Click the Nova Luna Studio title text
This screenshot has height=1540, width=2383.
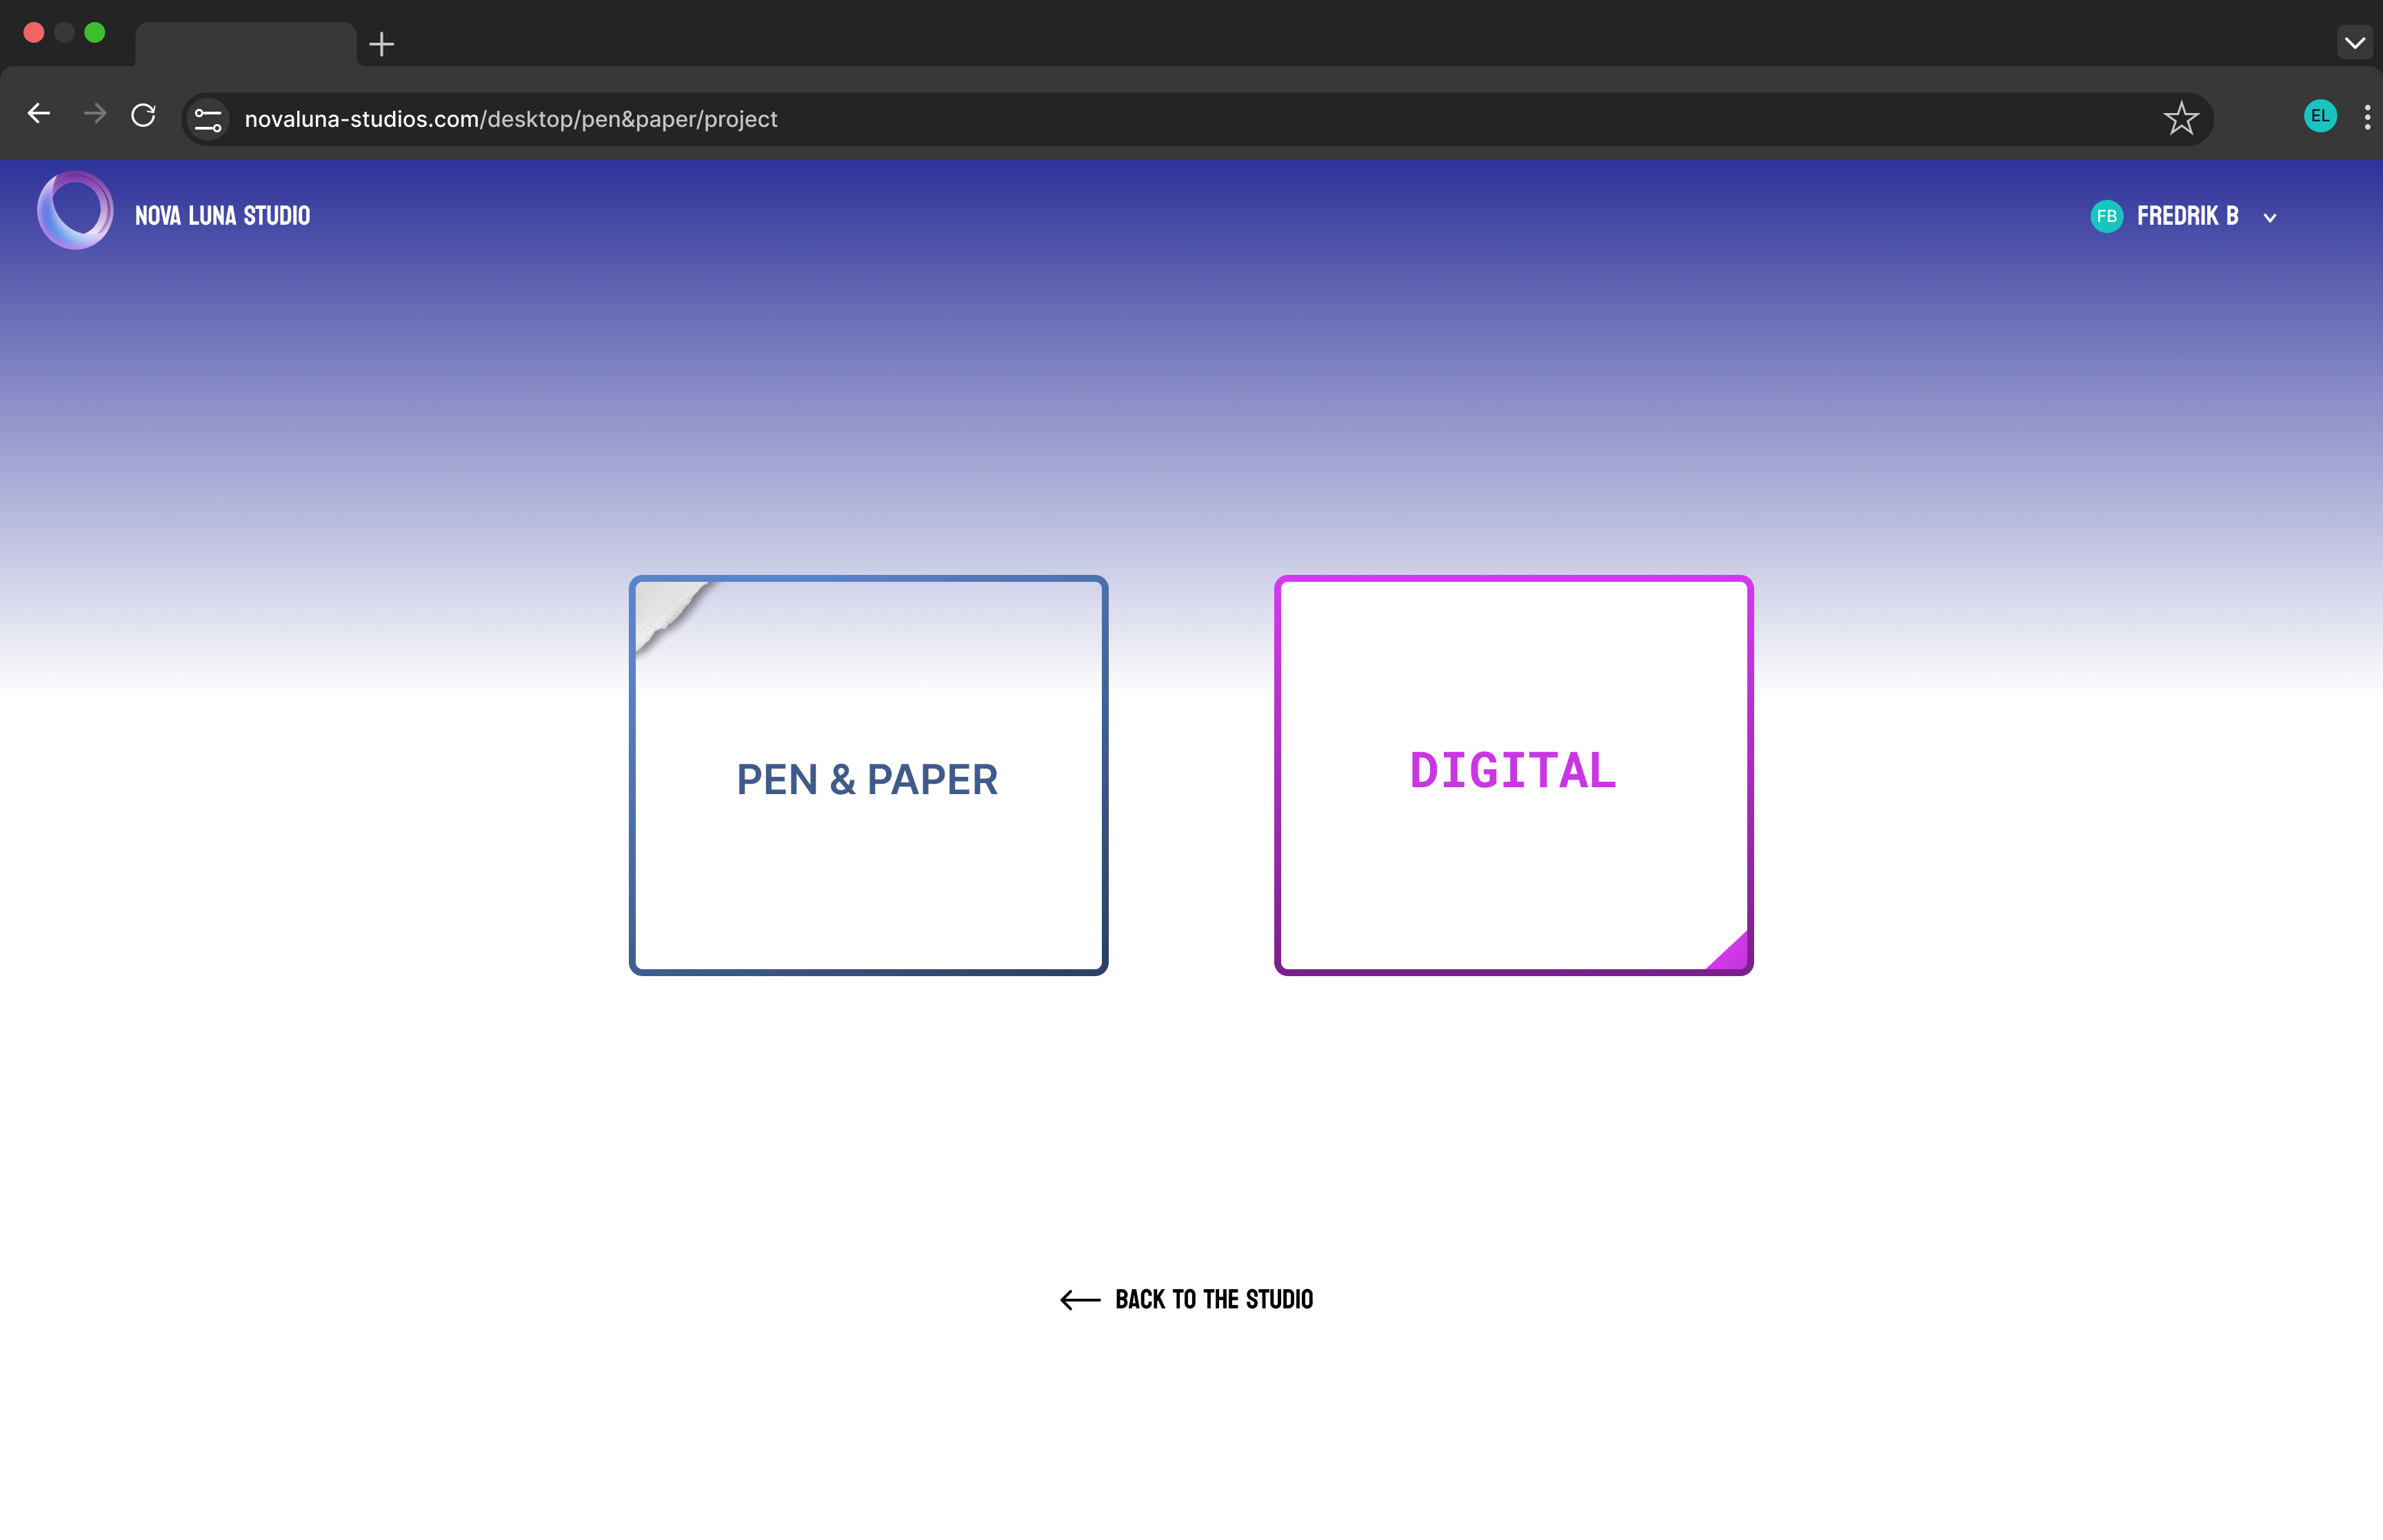pyautogui.click(x=222, y=216)
